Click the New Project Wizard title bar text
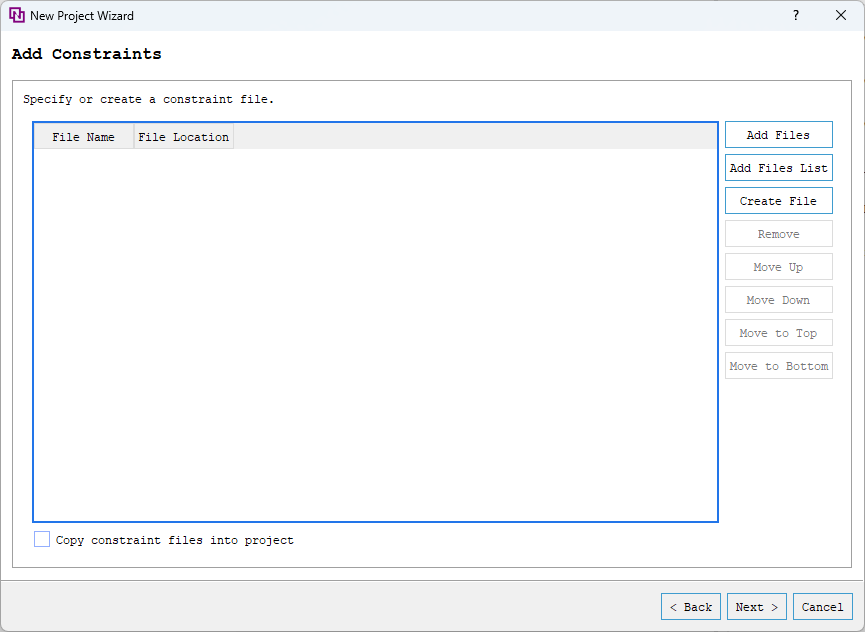 click(x=83, y=15)
